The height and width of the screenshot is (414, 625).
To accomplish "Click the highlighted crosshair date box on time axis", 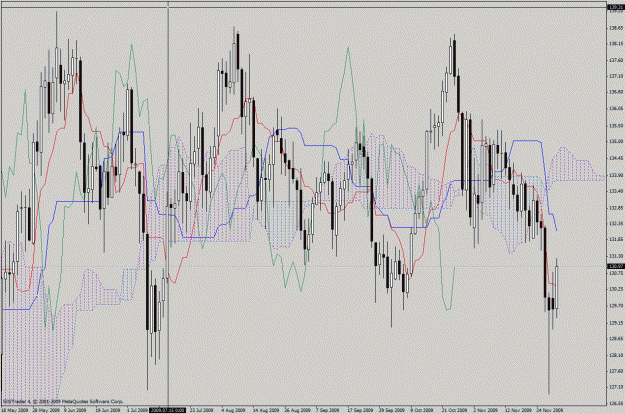I will tap(167, 410).
